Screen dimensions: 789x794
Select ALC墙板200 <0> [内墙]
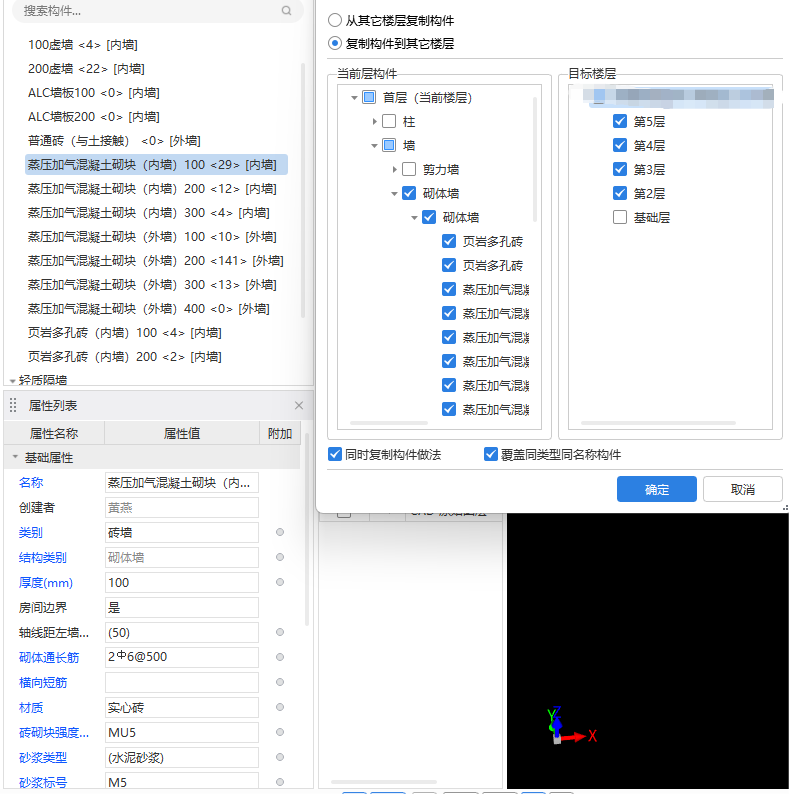(94, 116)
